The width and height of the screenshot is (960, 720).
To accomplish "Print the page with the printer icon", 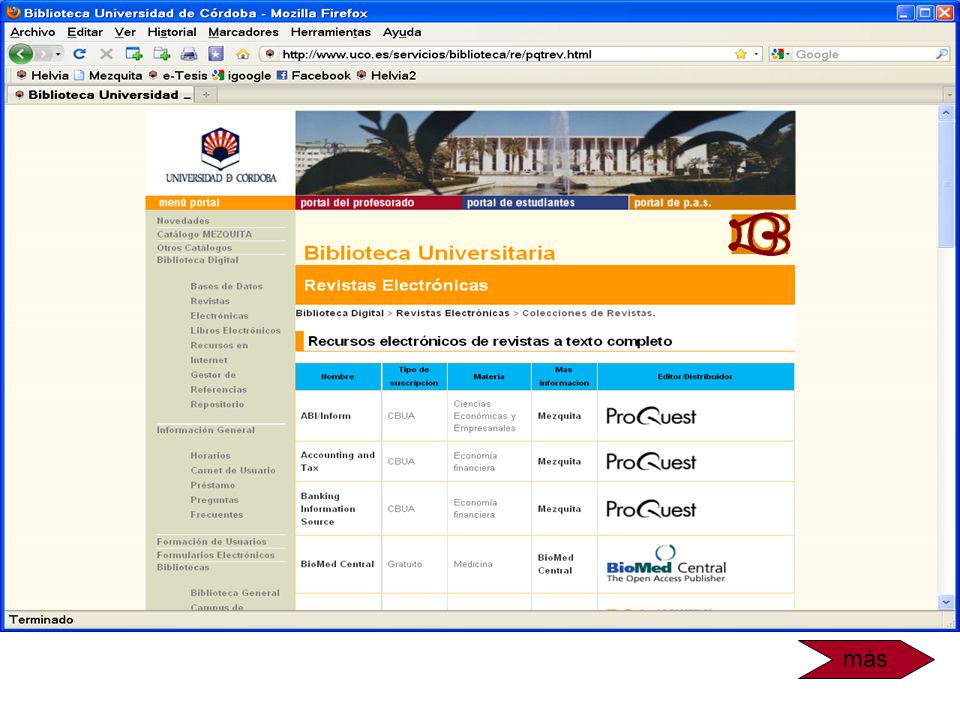I will point(189,54).
